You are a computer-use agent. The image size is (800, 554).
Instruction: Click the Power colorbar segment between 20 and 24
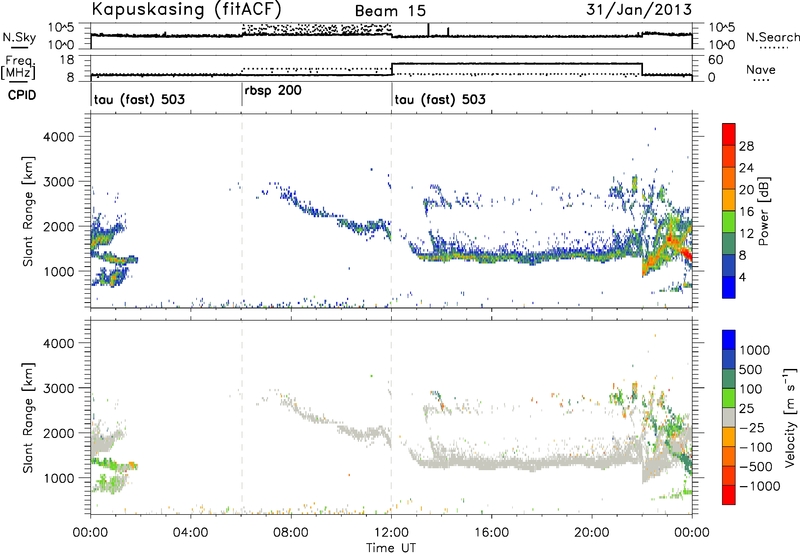click(729, 178)
